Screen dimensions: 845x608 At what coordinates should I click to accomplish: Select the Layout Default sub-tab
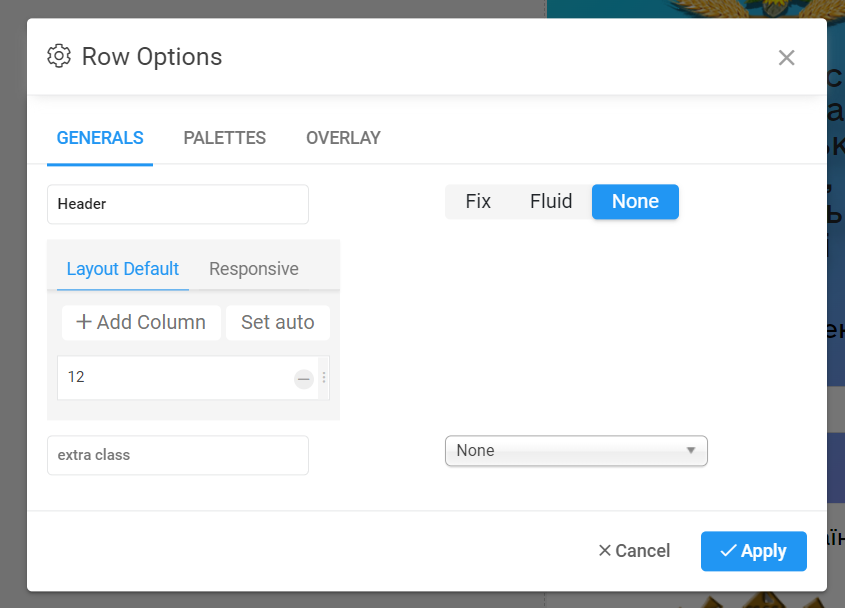point(122,269)
